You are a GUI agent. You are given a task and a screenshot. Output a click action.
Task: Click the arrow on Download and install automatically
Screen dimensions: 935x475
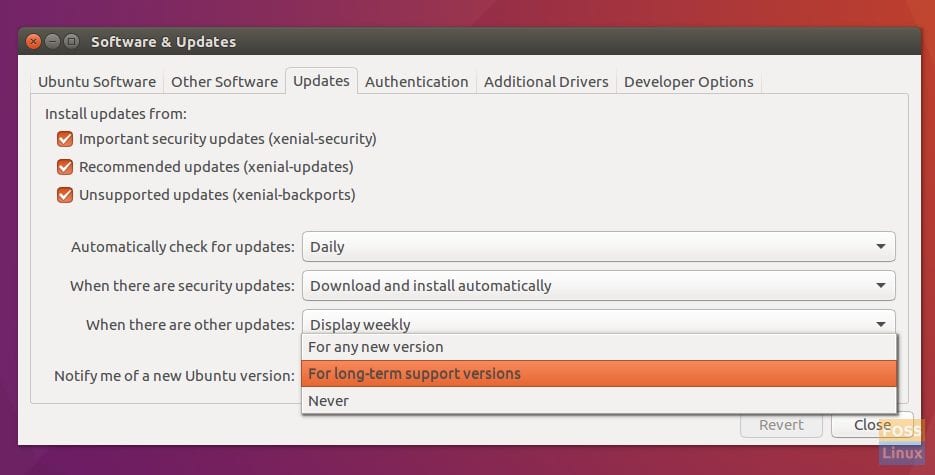881,285
